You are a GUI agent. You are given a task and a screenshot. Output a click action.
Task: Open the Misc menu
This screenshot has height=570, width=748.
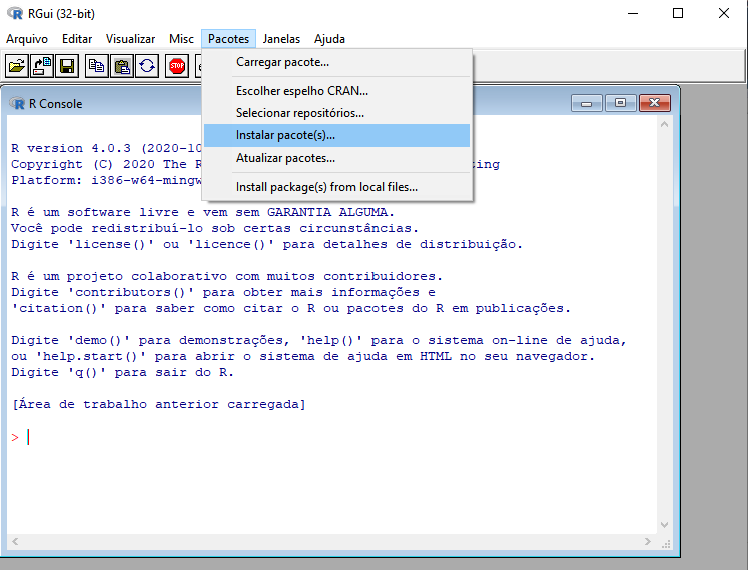click(181, 39)
